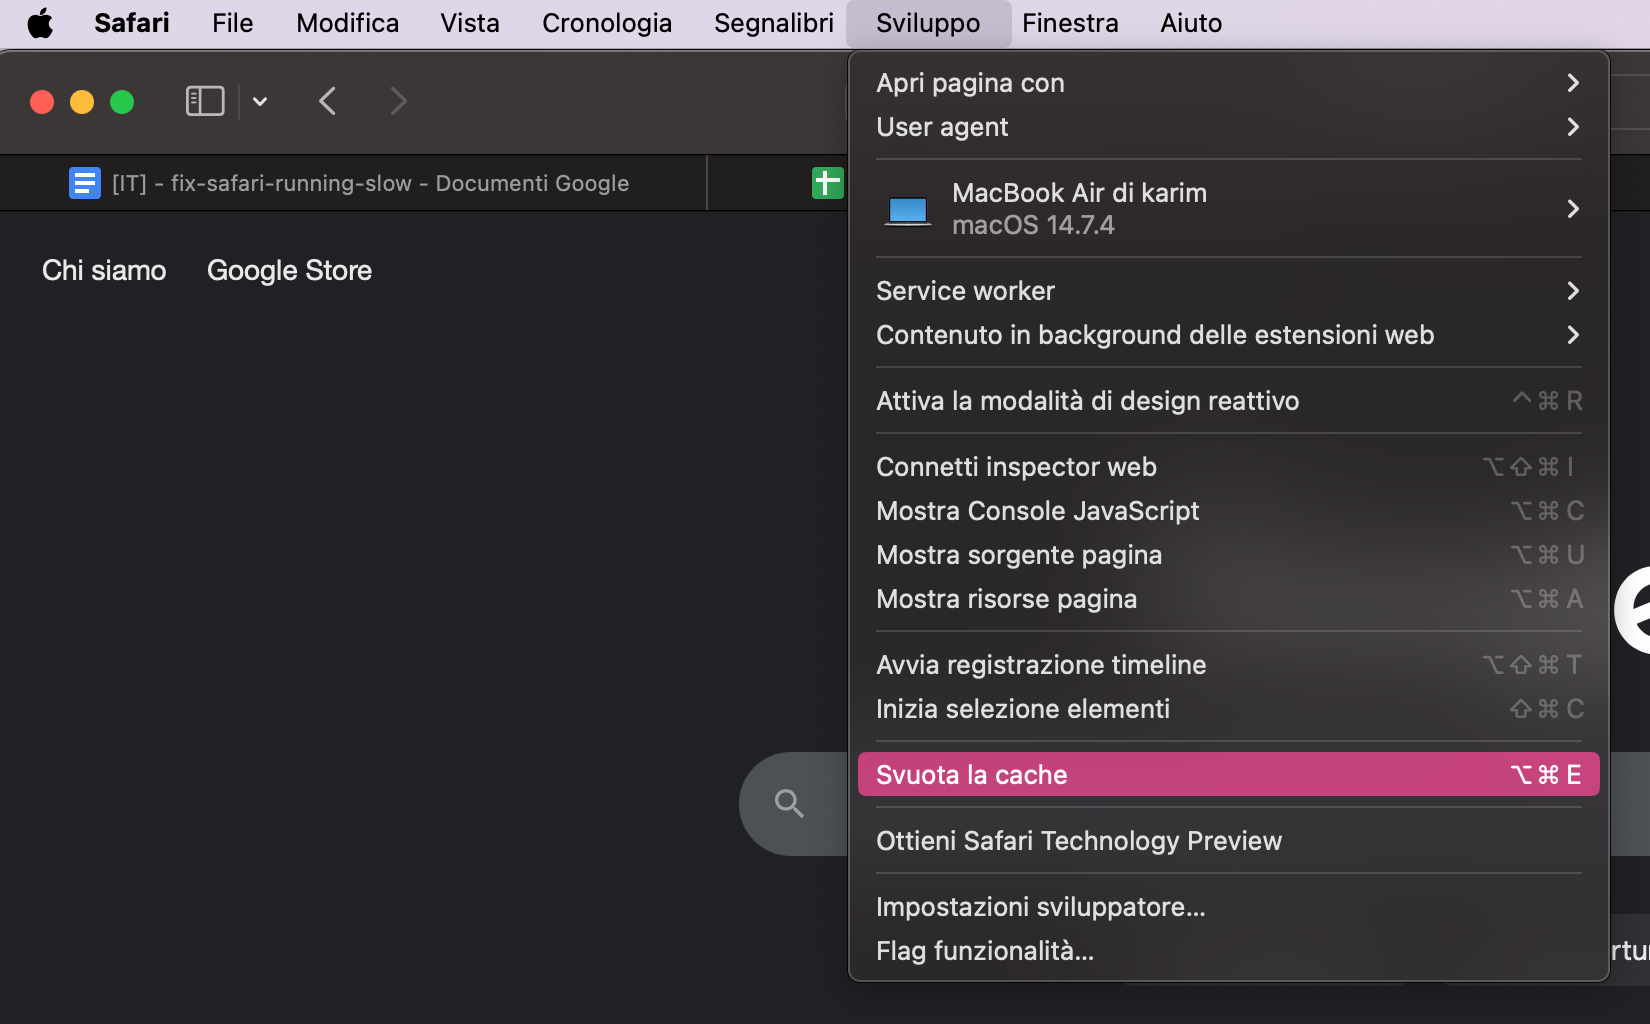Open the Apple menu
The height and width of the screenshot is (1024, 1650).
pyautogui.click(x=40, y=23)
